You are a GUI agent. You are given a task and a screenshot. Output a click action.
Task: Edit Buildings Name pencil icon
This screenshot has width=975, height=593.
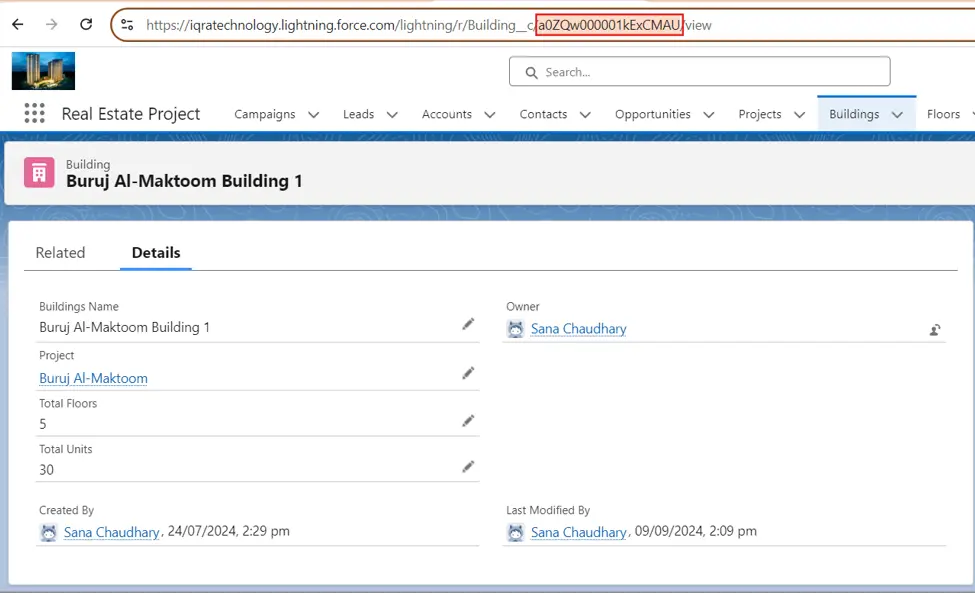tap(468, 324)
